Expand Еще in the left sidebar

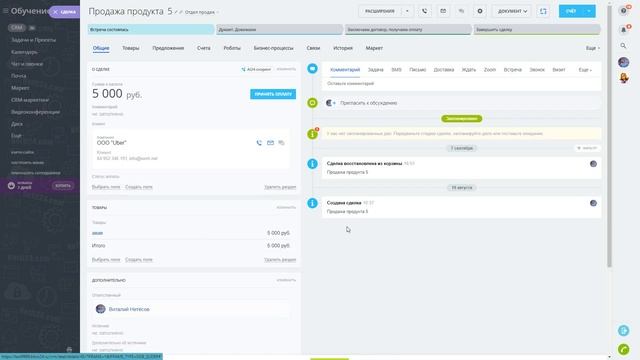coord(16,136)
